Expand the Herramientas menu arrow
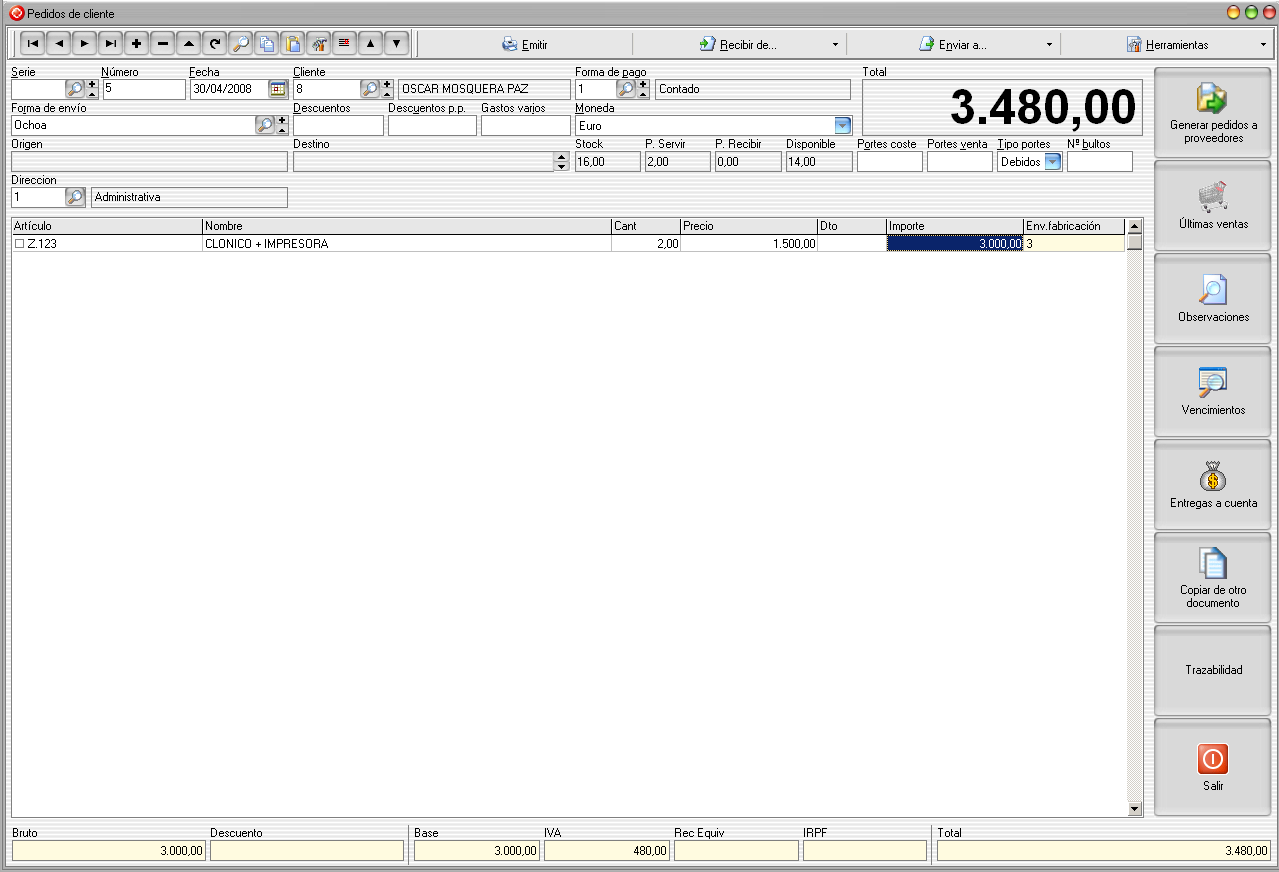Viewport: 1279px width, 872px height. coord(1263,45)
